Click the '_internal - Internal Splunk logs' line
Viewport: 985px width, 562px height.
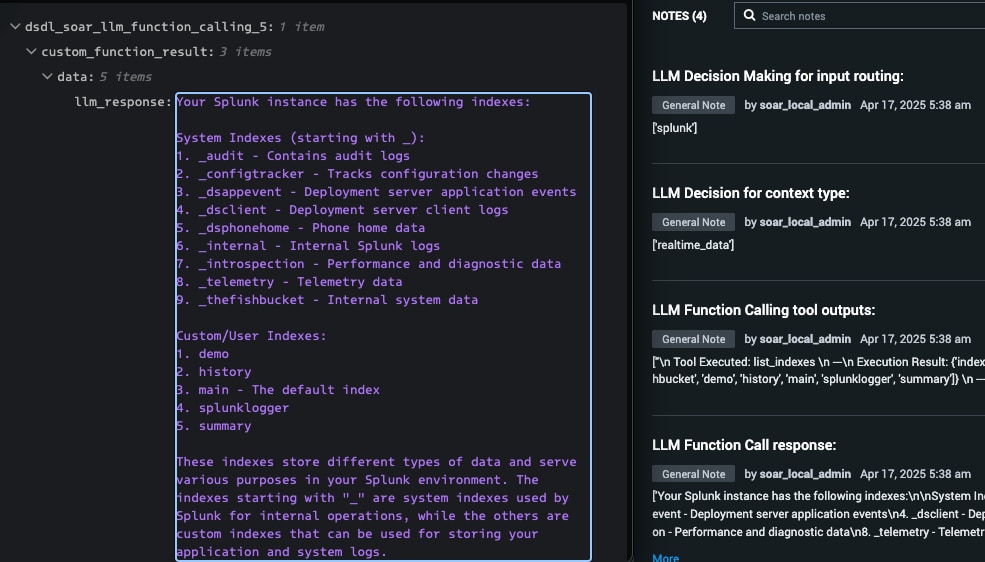(x=308, y=246)
